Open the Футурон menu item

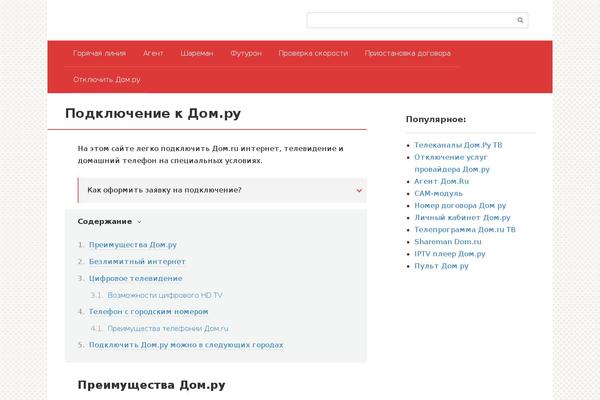246,54
